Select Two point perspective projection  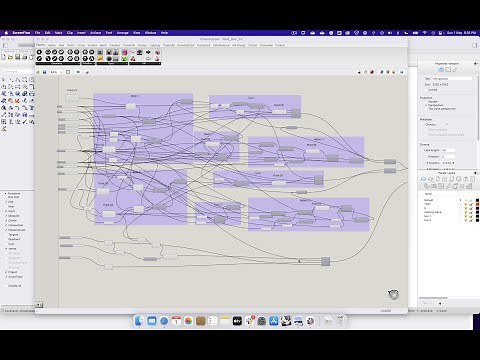(440, 109)
